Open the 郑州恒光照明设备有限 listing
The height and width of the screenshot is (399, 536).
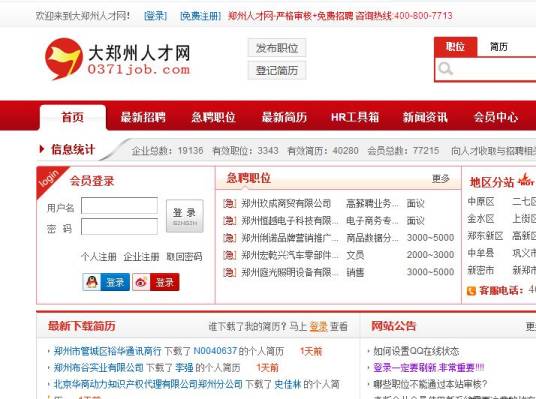point(290,272)
